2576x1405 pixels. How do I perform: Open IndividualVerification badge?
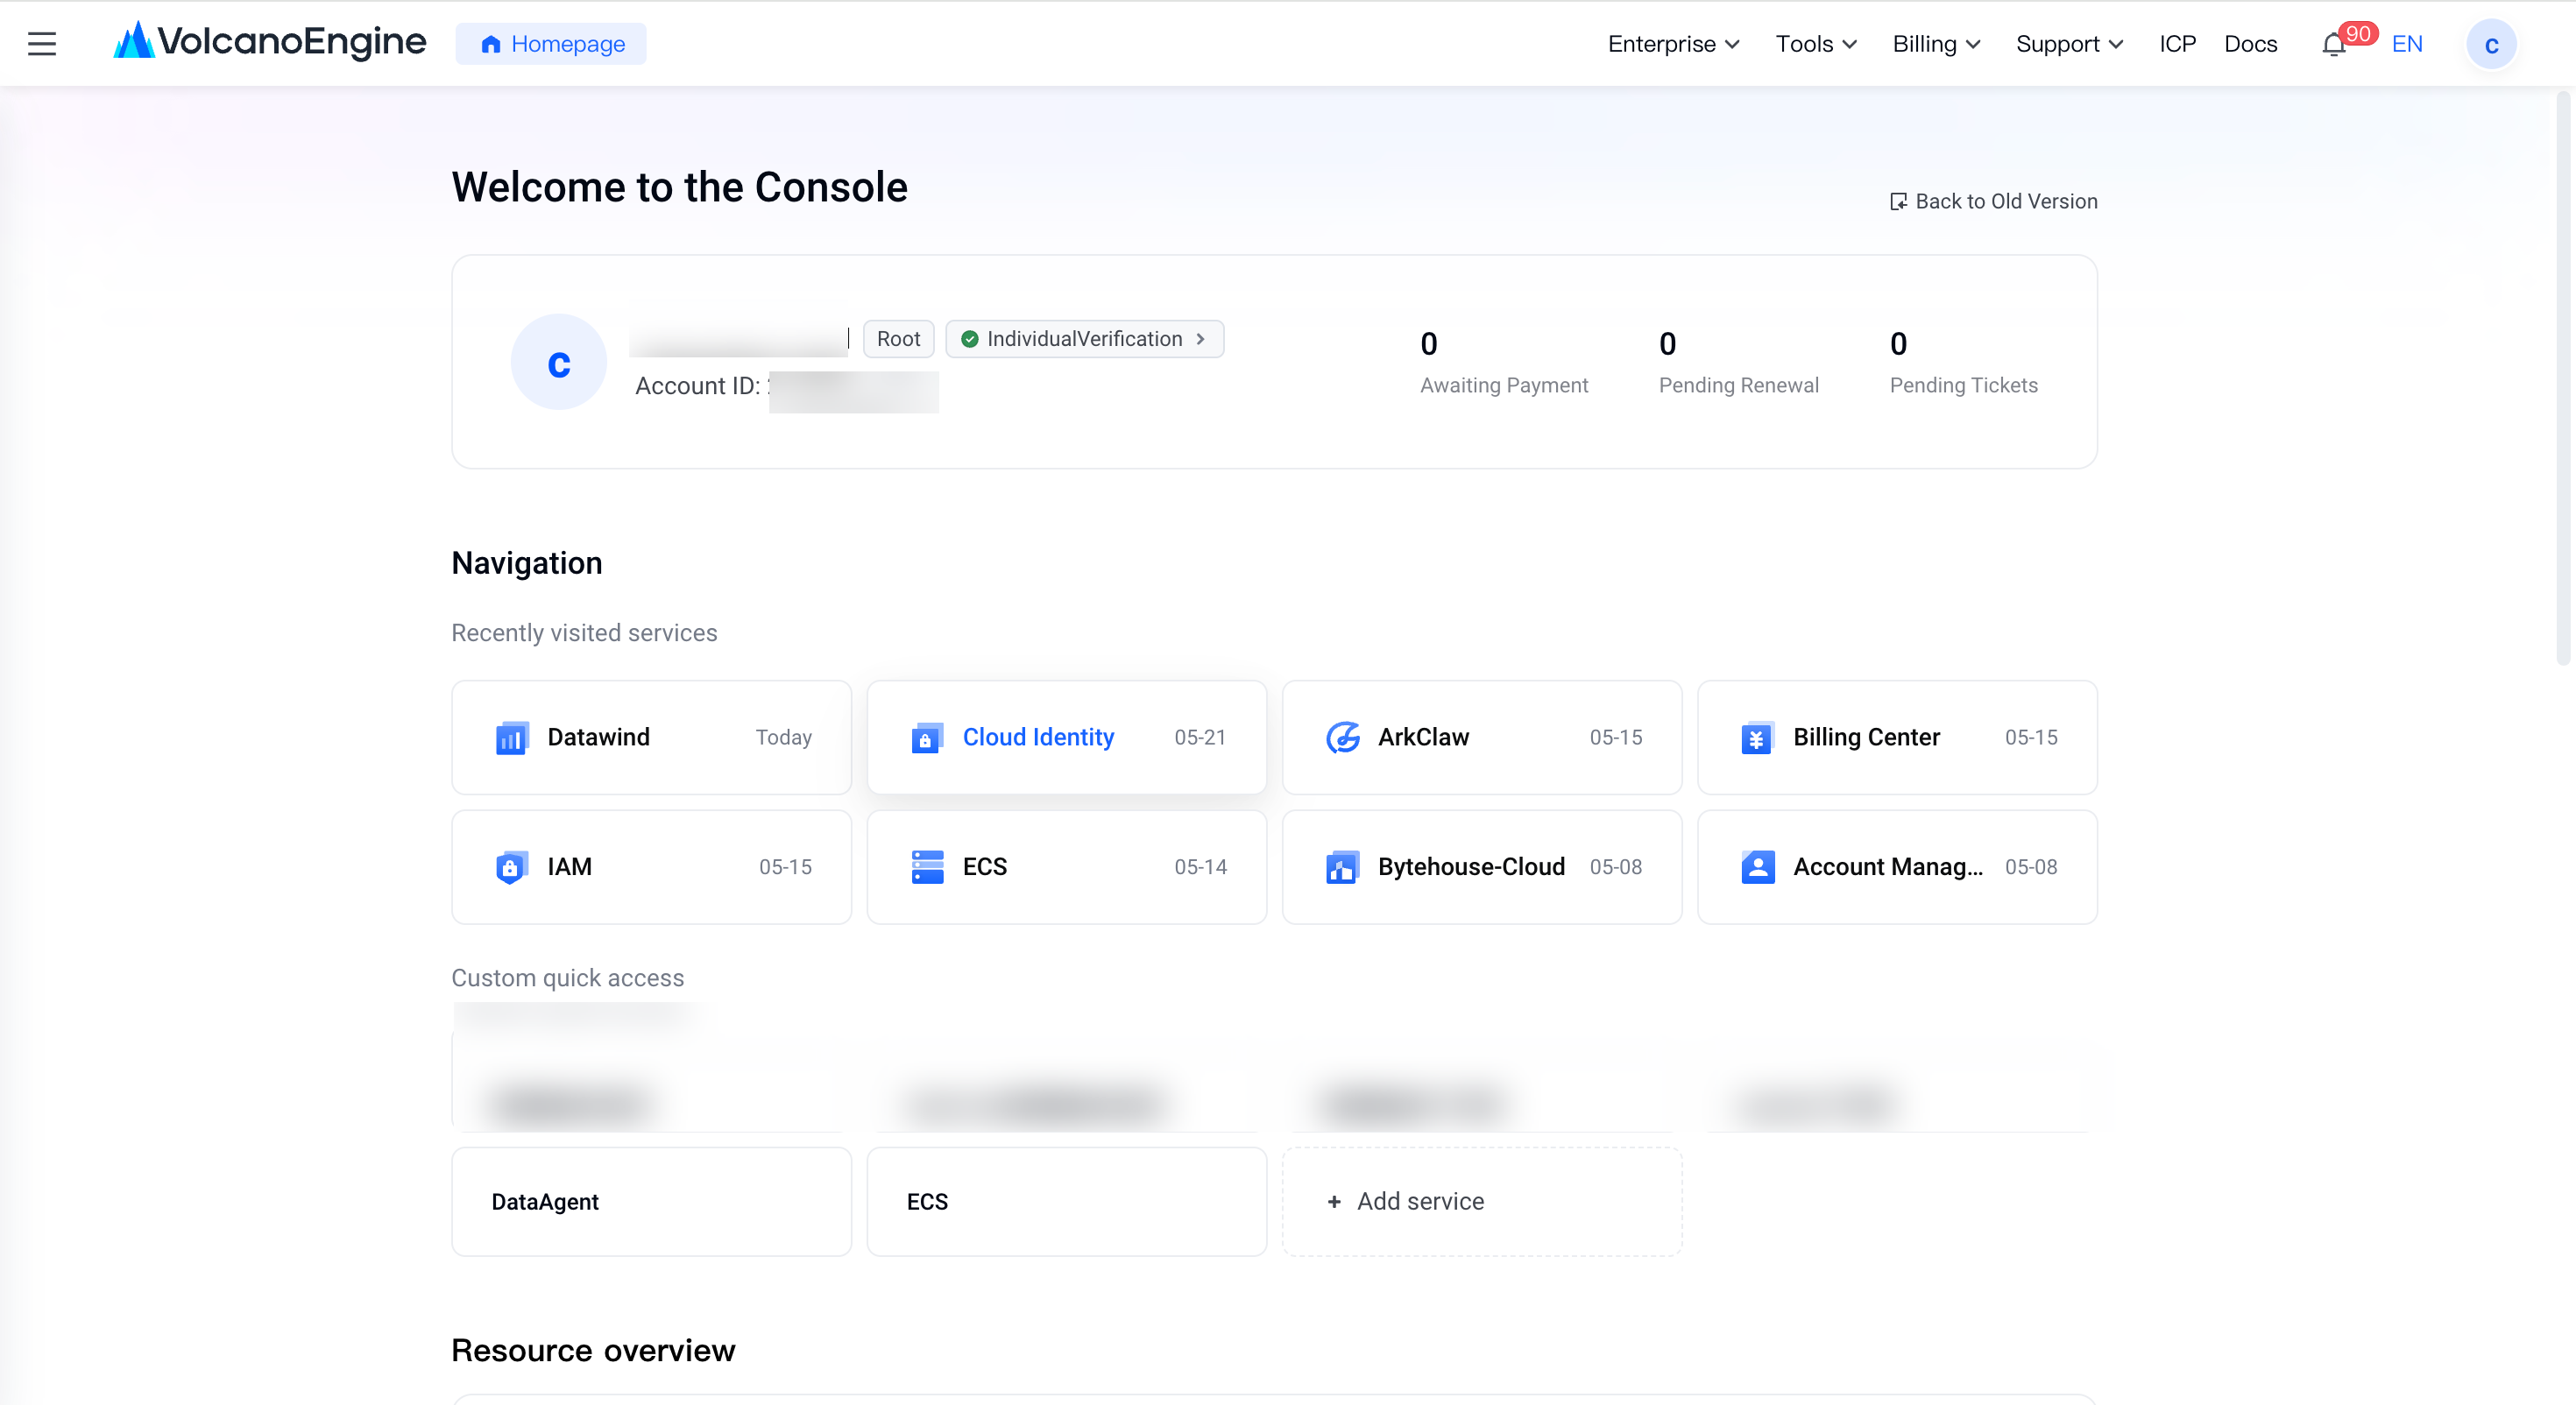pos(1084,339)
